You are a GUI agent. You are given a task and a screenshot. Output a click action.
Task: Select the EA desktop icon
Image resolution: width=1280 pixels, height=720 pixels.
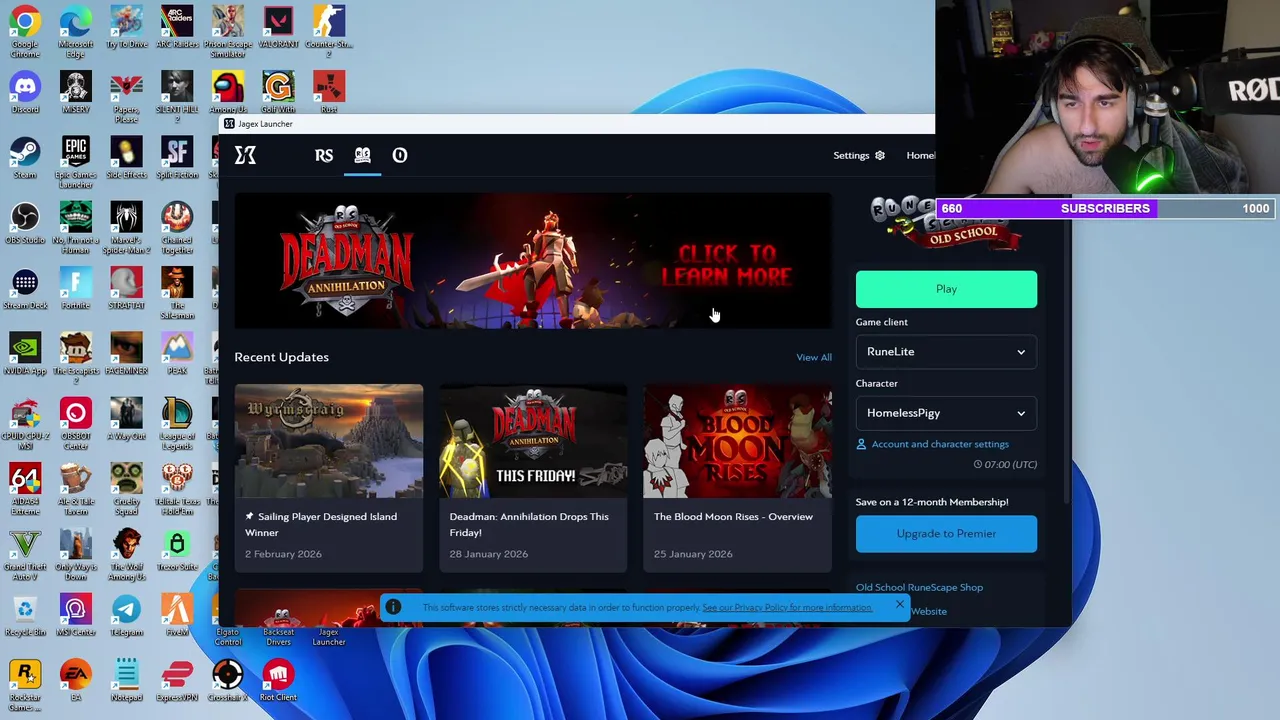coord(75,680)
